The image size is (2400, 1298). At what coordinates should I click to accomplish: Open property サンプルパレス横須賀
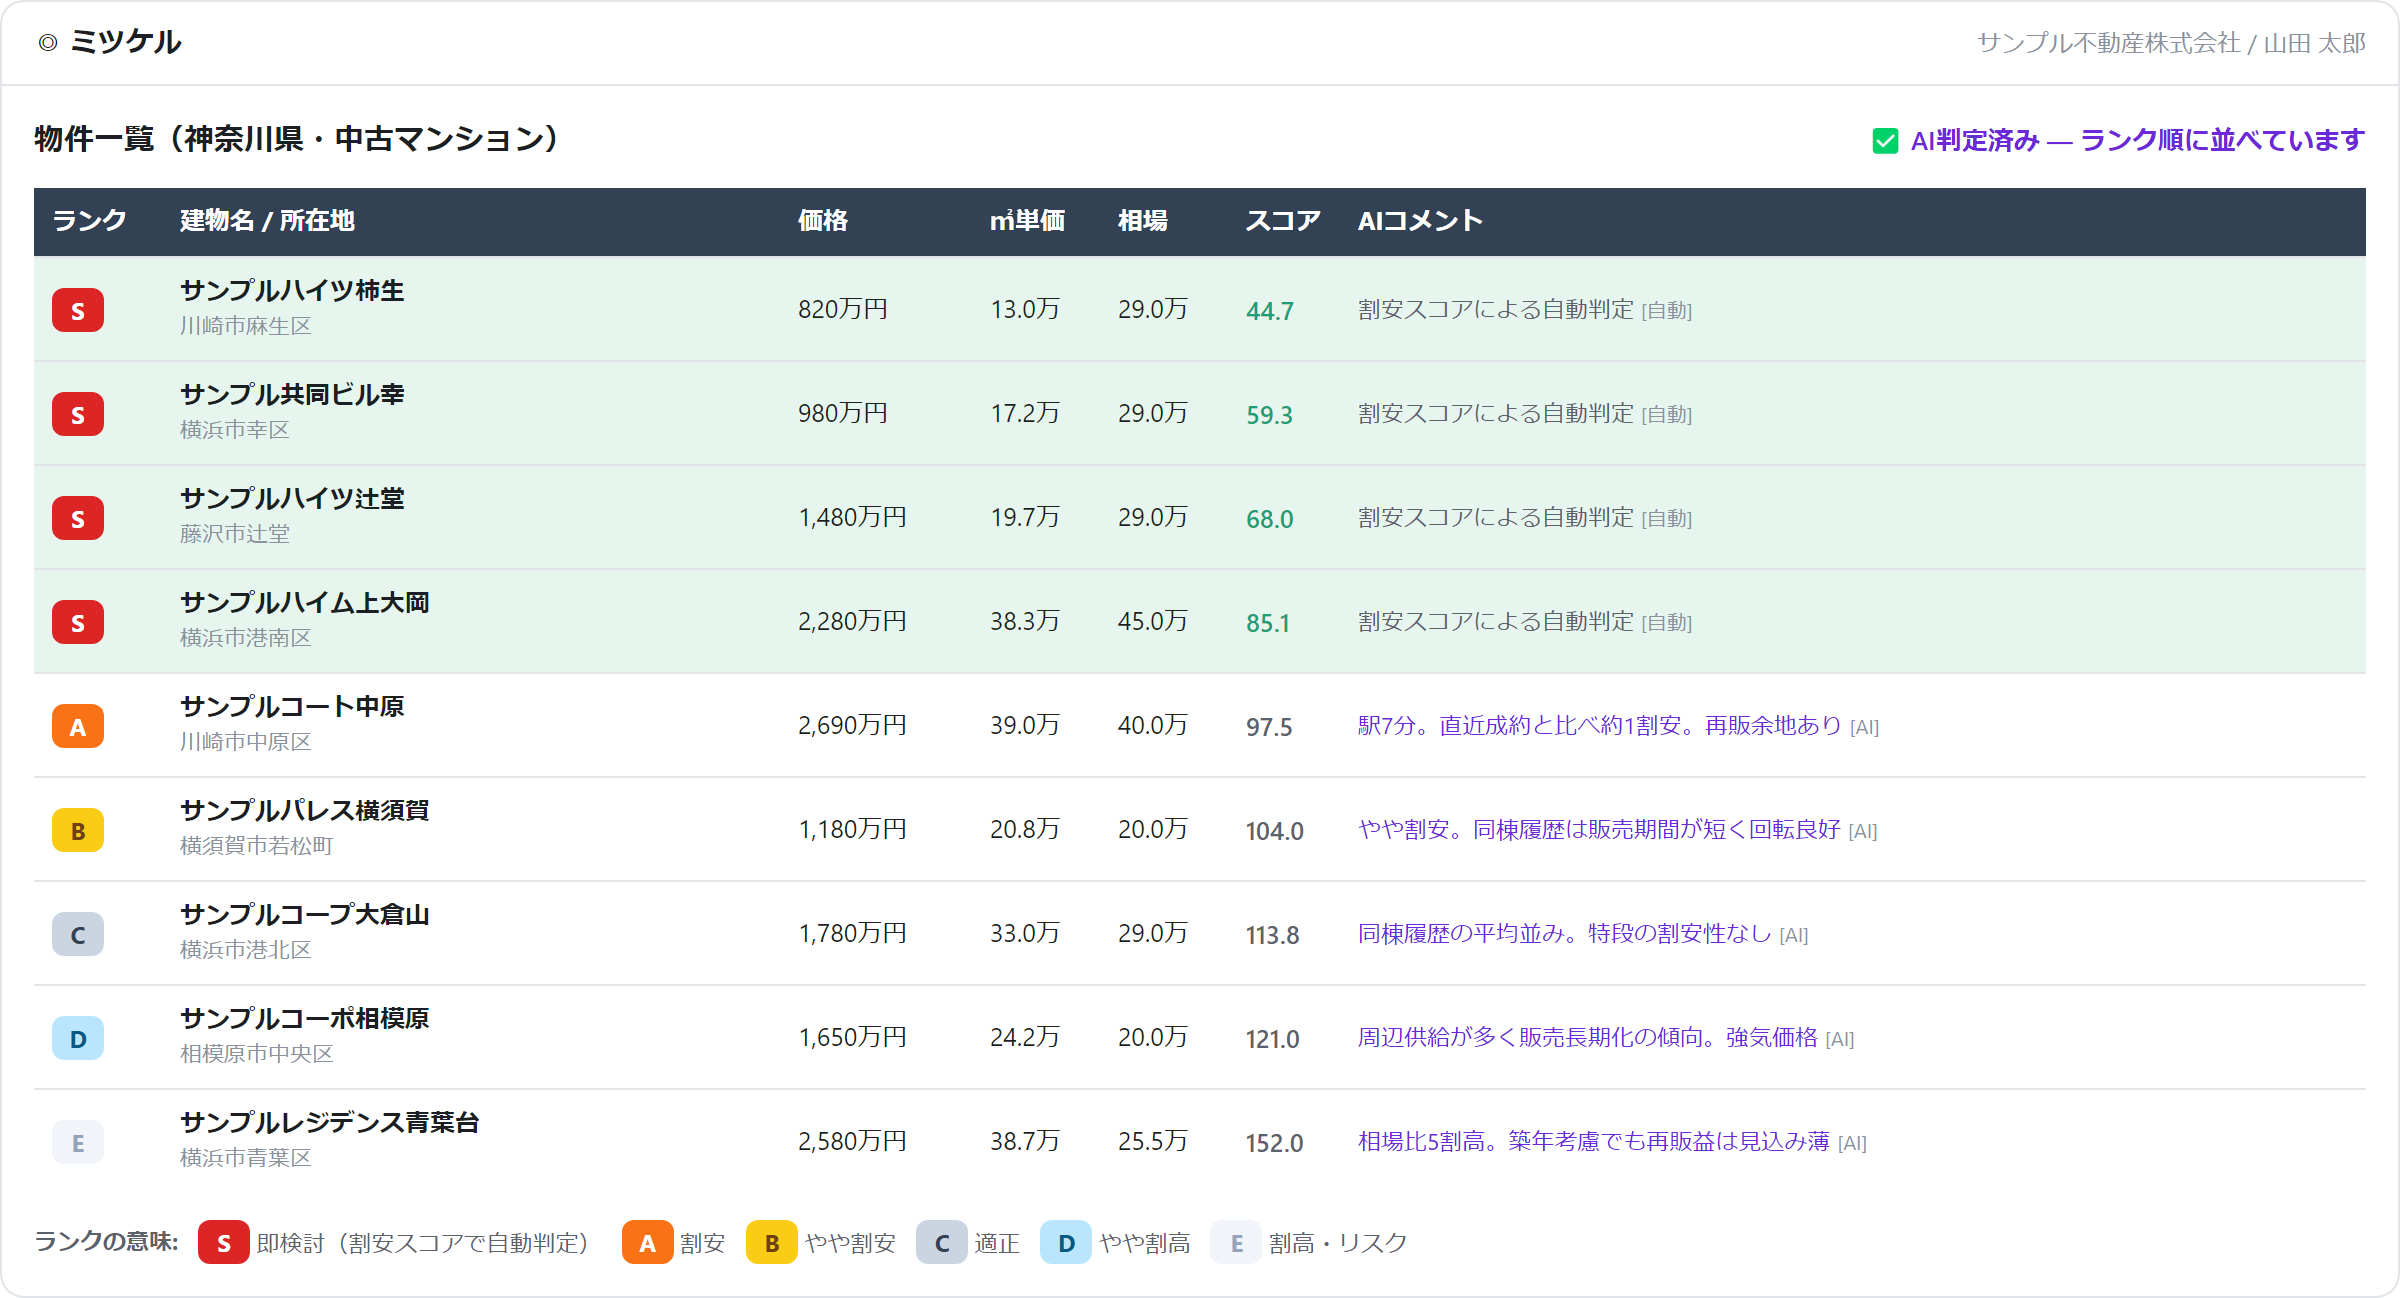point(305,811)
